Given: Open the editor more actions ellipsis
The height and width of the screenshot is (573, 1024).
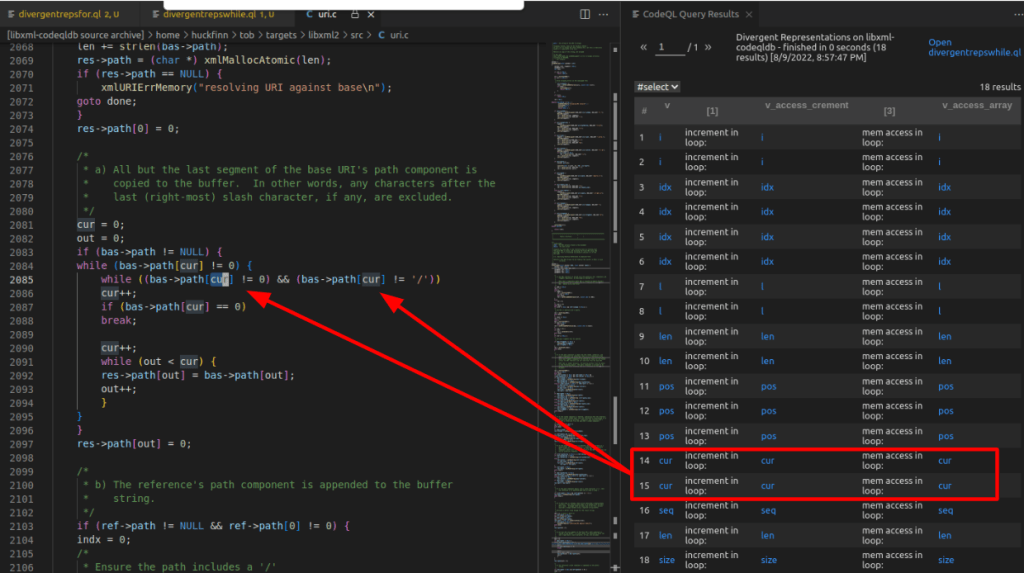Looking at the screenshot, I should (x=603, y=15).
